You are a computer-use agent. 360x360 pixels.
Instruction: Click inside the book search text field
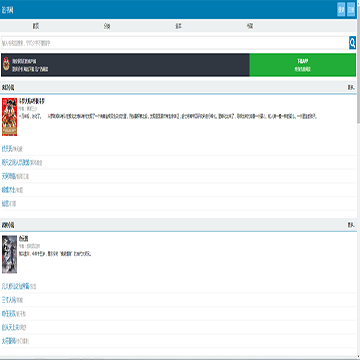tap(175, 43)
